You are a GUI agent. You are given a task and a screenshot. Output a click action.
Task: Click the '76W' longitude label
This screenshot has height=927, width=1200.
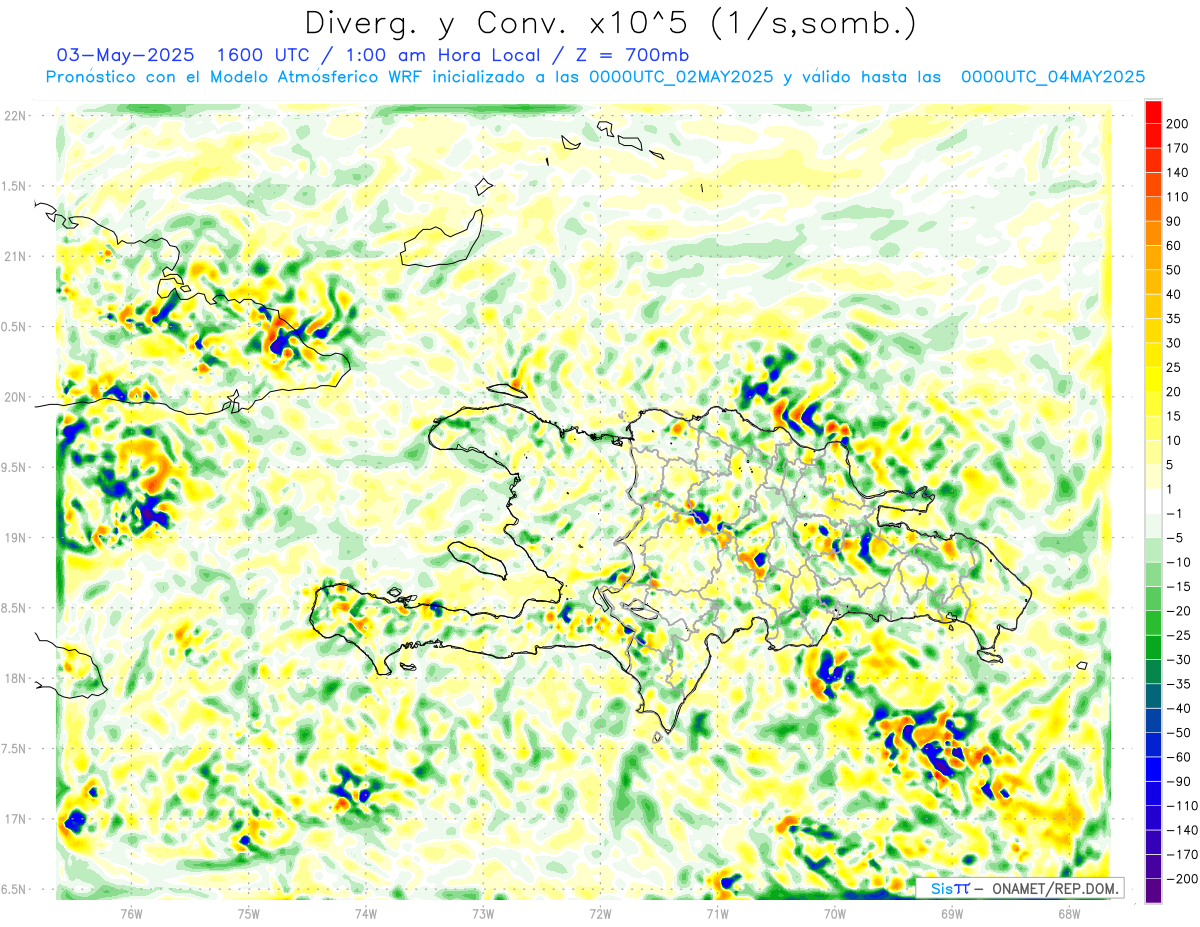131,913
